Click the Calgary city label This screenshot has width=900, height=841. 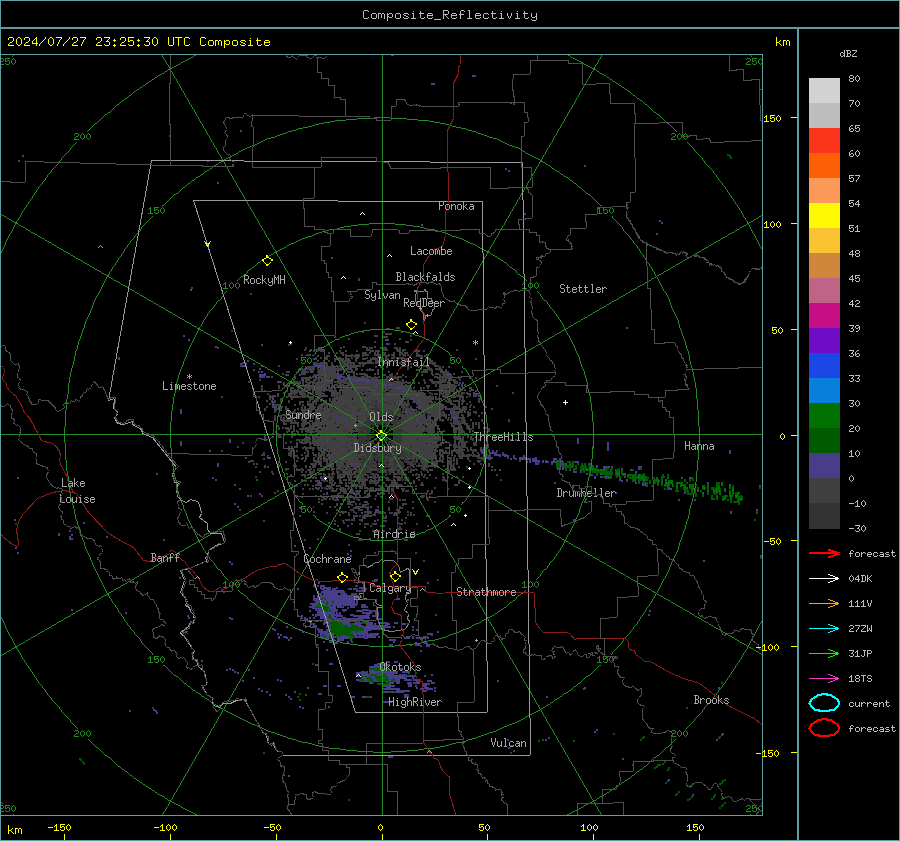click(390, 588)
